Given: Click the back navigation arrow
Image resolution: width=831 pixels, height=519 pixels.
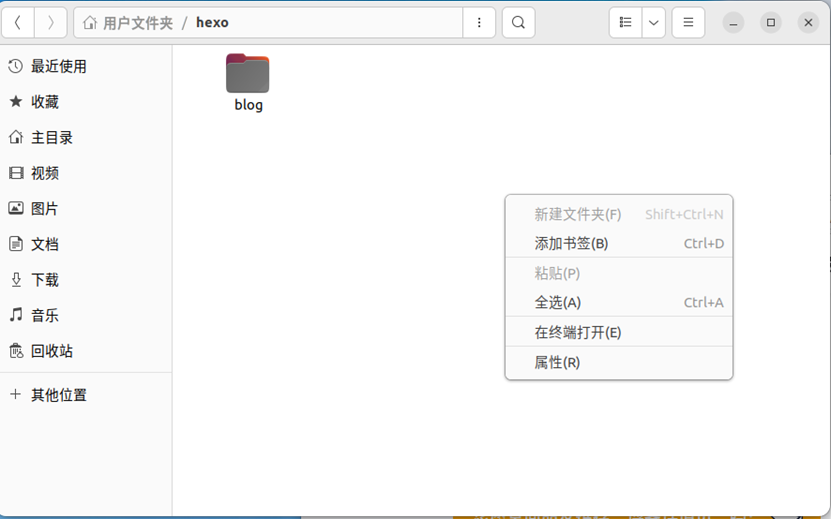Looking at the screenshot, I should [x=18, y=22].
